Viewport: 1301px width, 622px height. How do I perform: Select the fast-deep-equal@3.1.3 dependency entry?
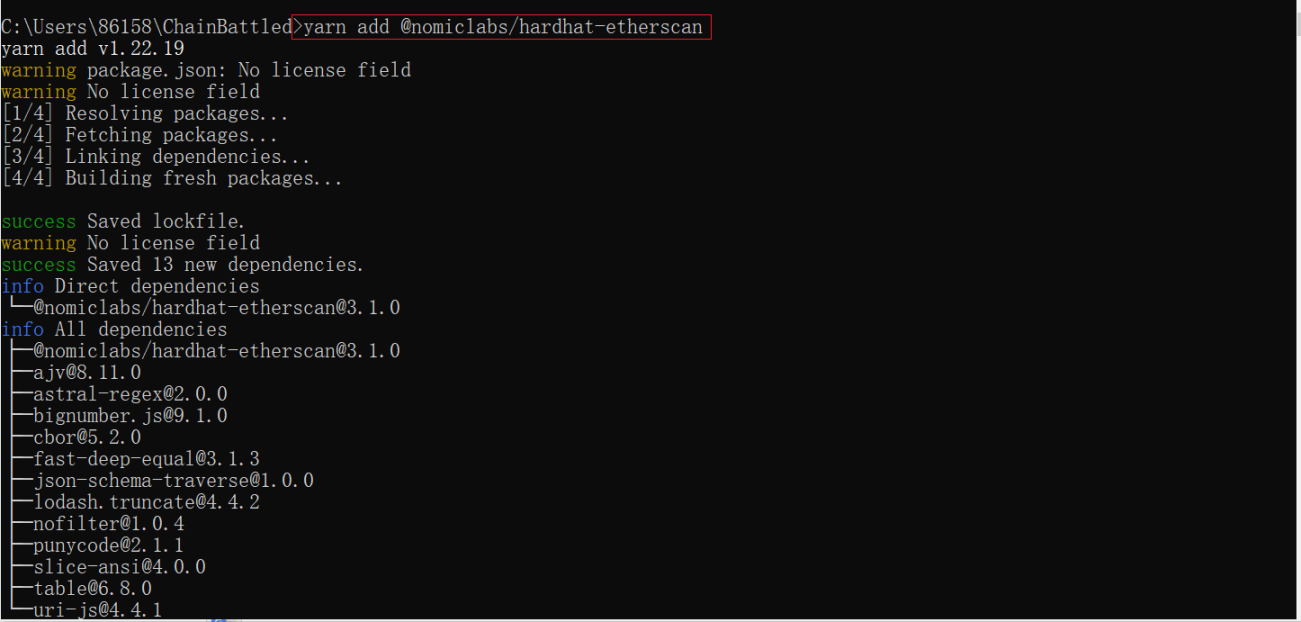pos(146,459)
